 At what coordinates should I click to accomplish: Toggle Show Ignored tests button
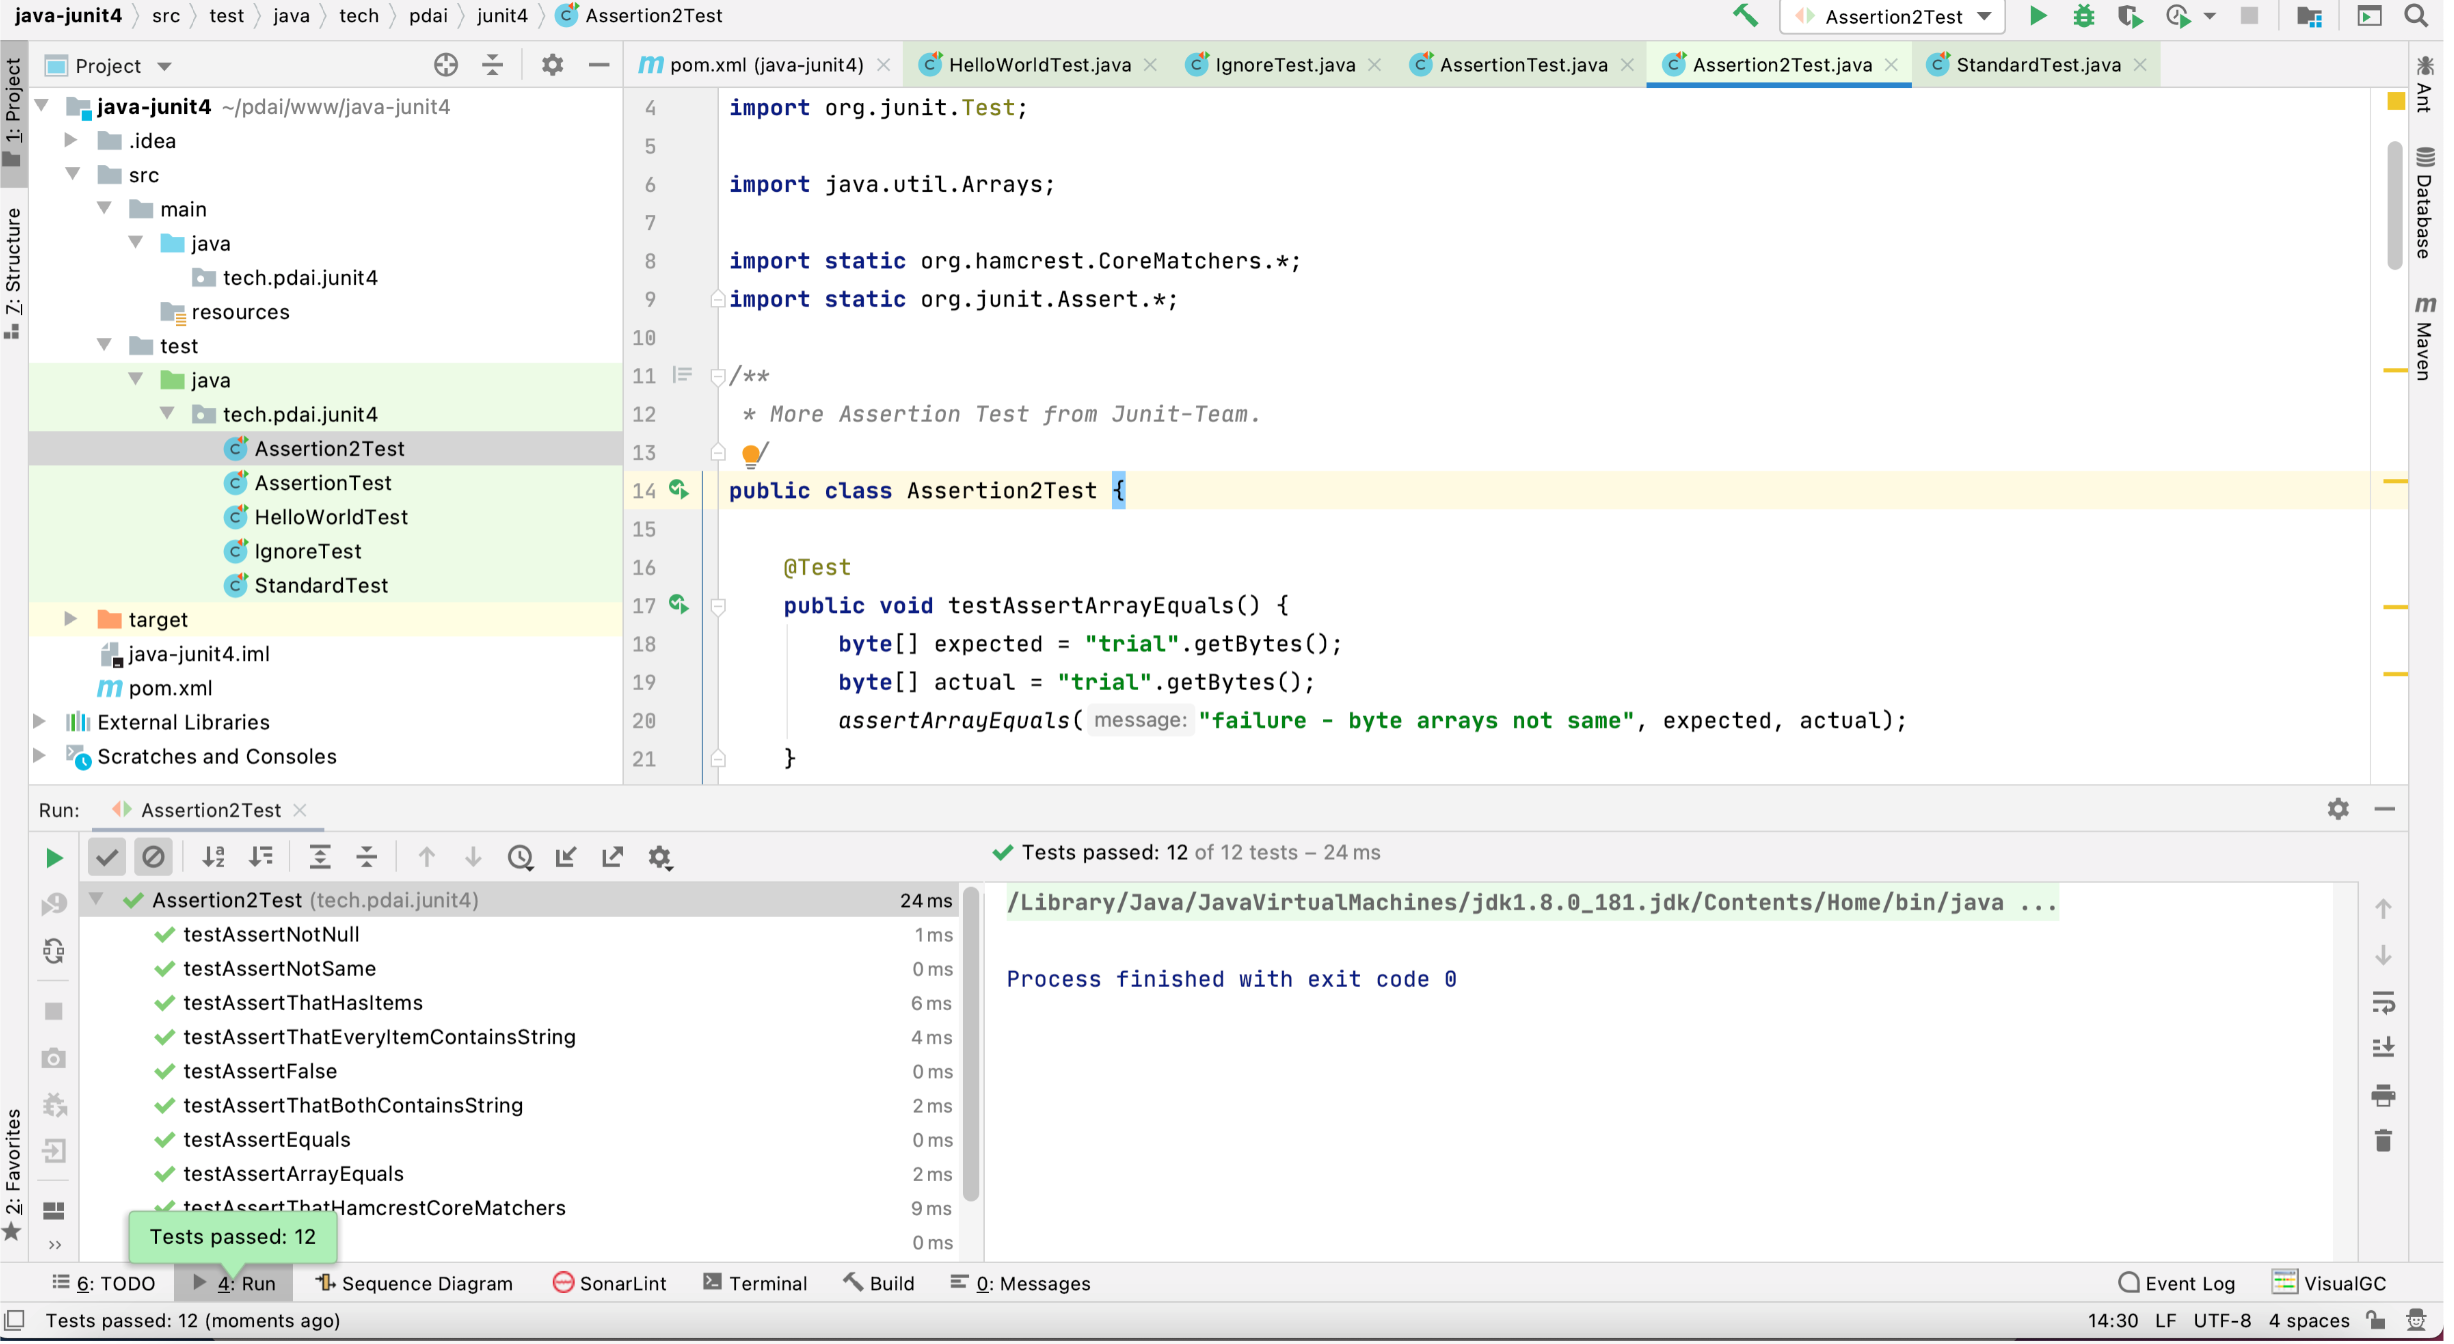(x=154, y=859)
